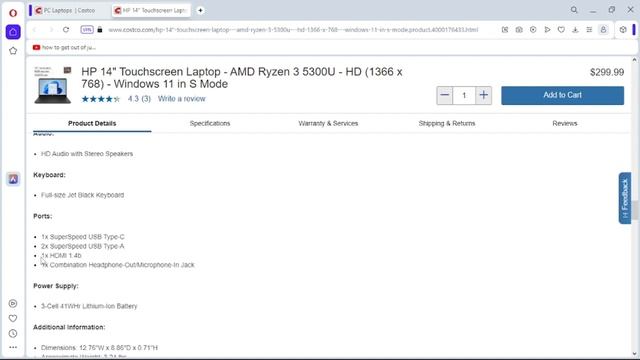Open the YouTube bookmark in bookmarks bar
640x360 pixels.
point(64,47)
